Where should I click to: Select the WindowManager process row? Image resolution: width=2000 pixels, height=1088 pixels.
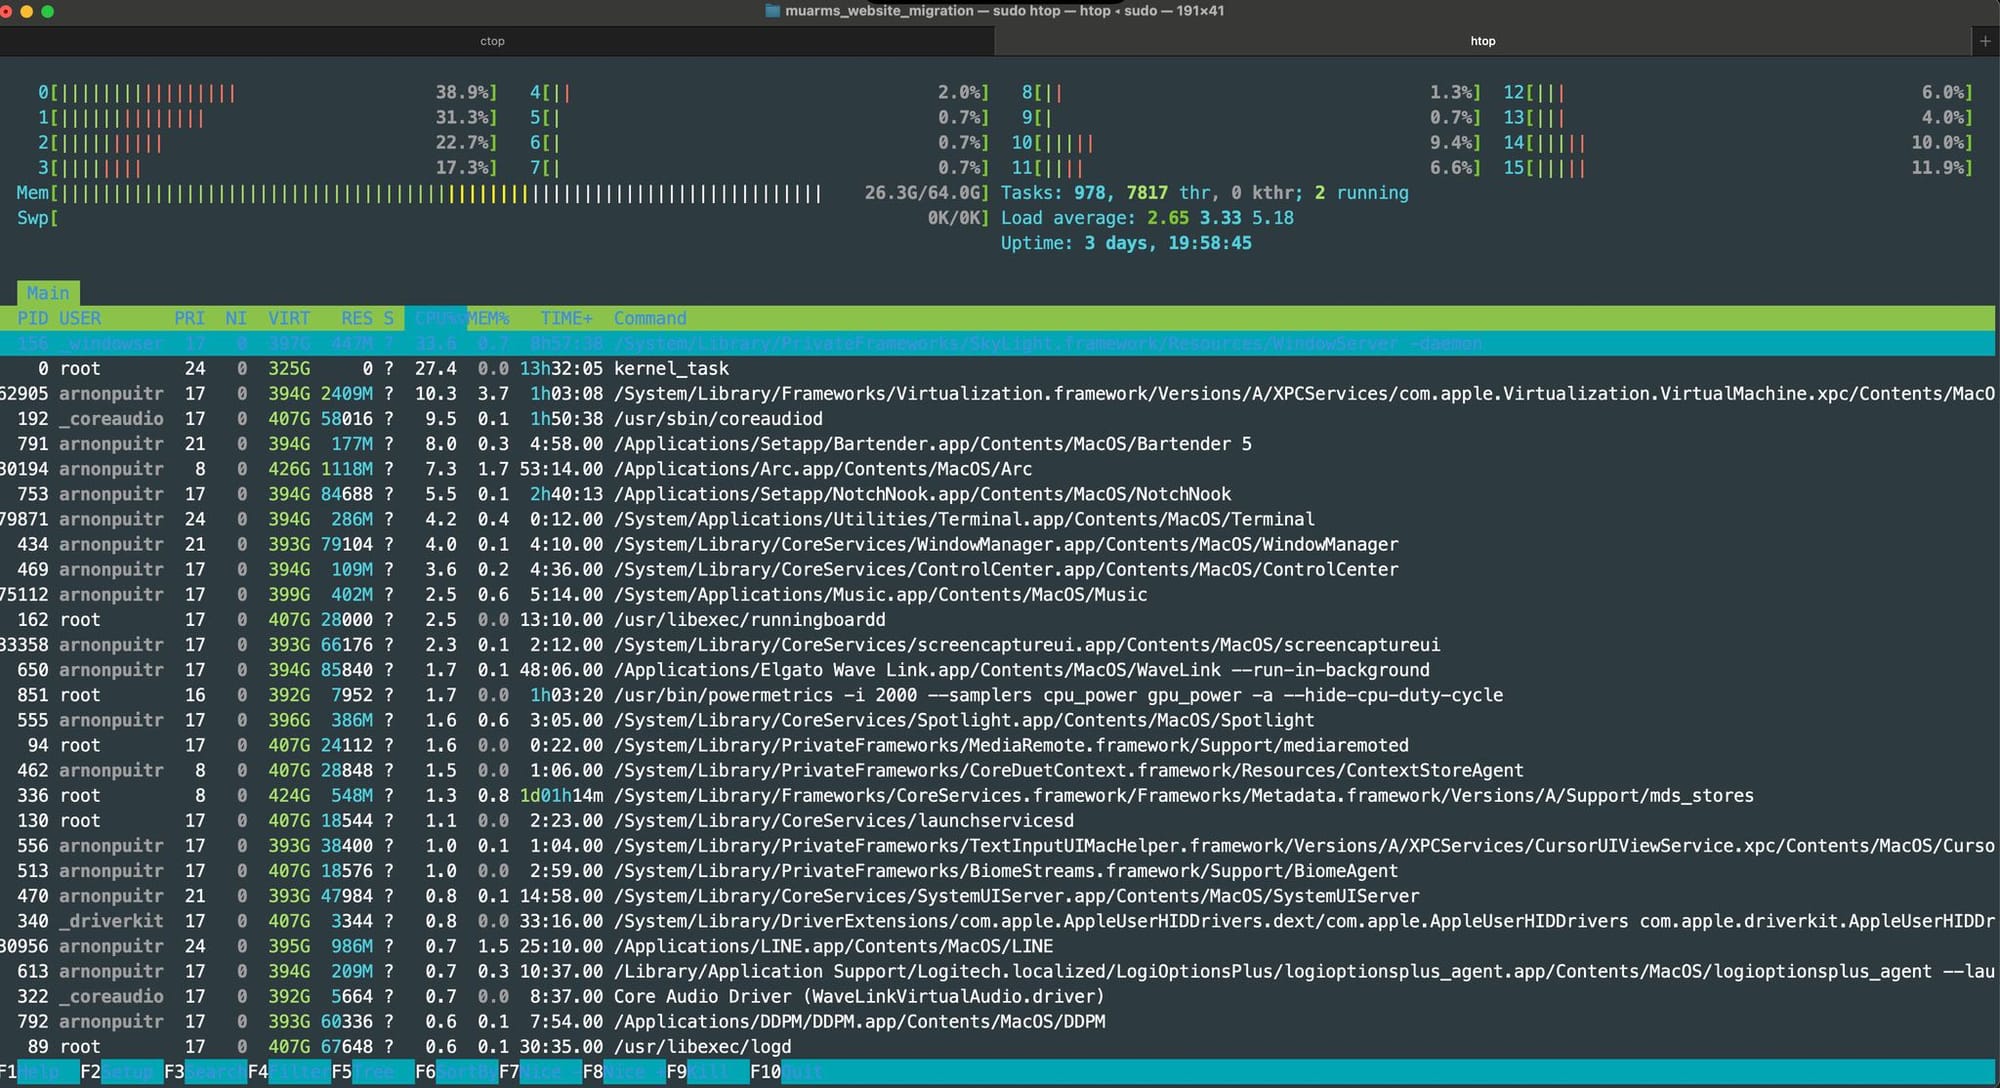998,544
